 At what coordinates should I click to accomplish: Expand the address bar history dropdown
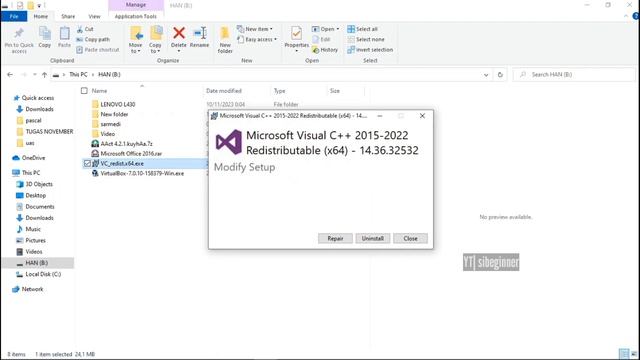(486, 75)
